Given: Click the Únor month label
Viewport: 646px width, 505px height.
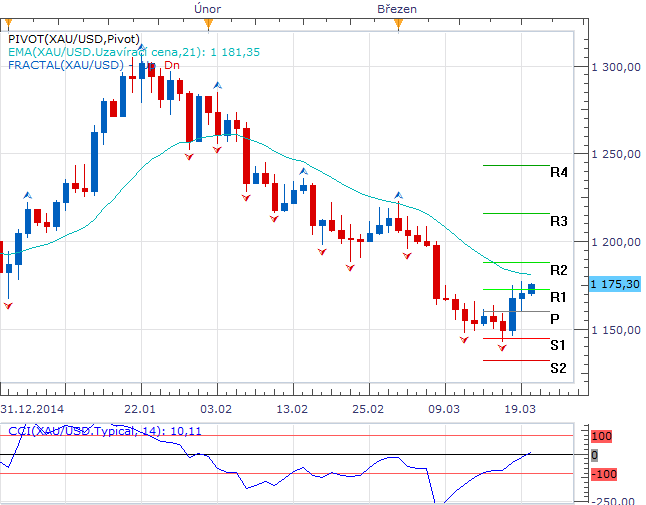Looking at the screenshot, I should 208,9.
